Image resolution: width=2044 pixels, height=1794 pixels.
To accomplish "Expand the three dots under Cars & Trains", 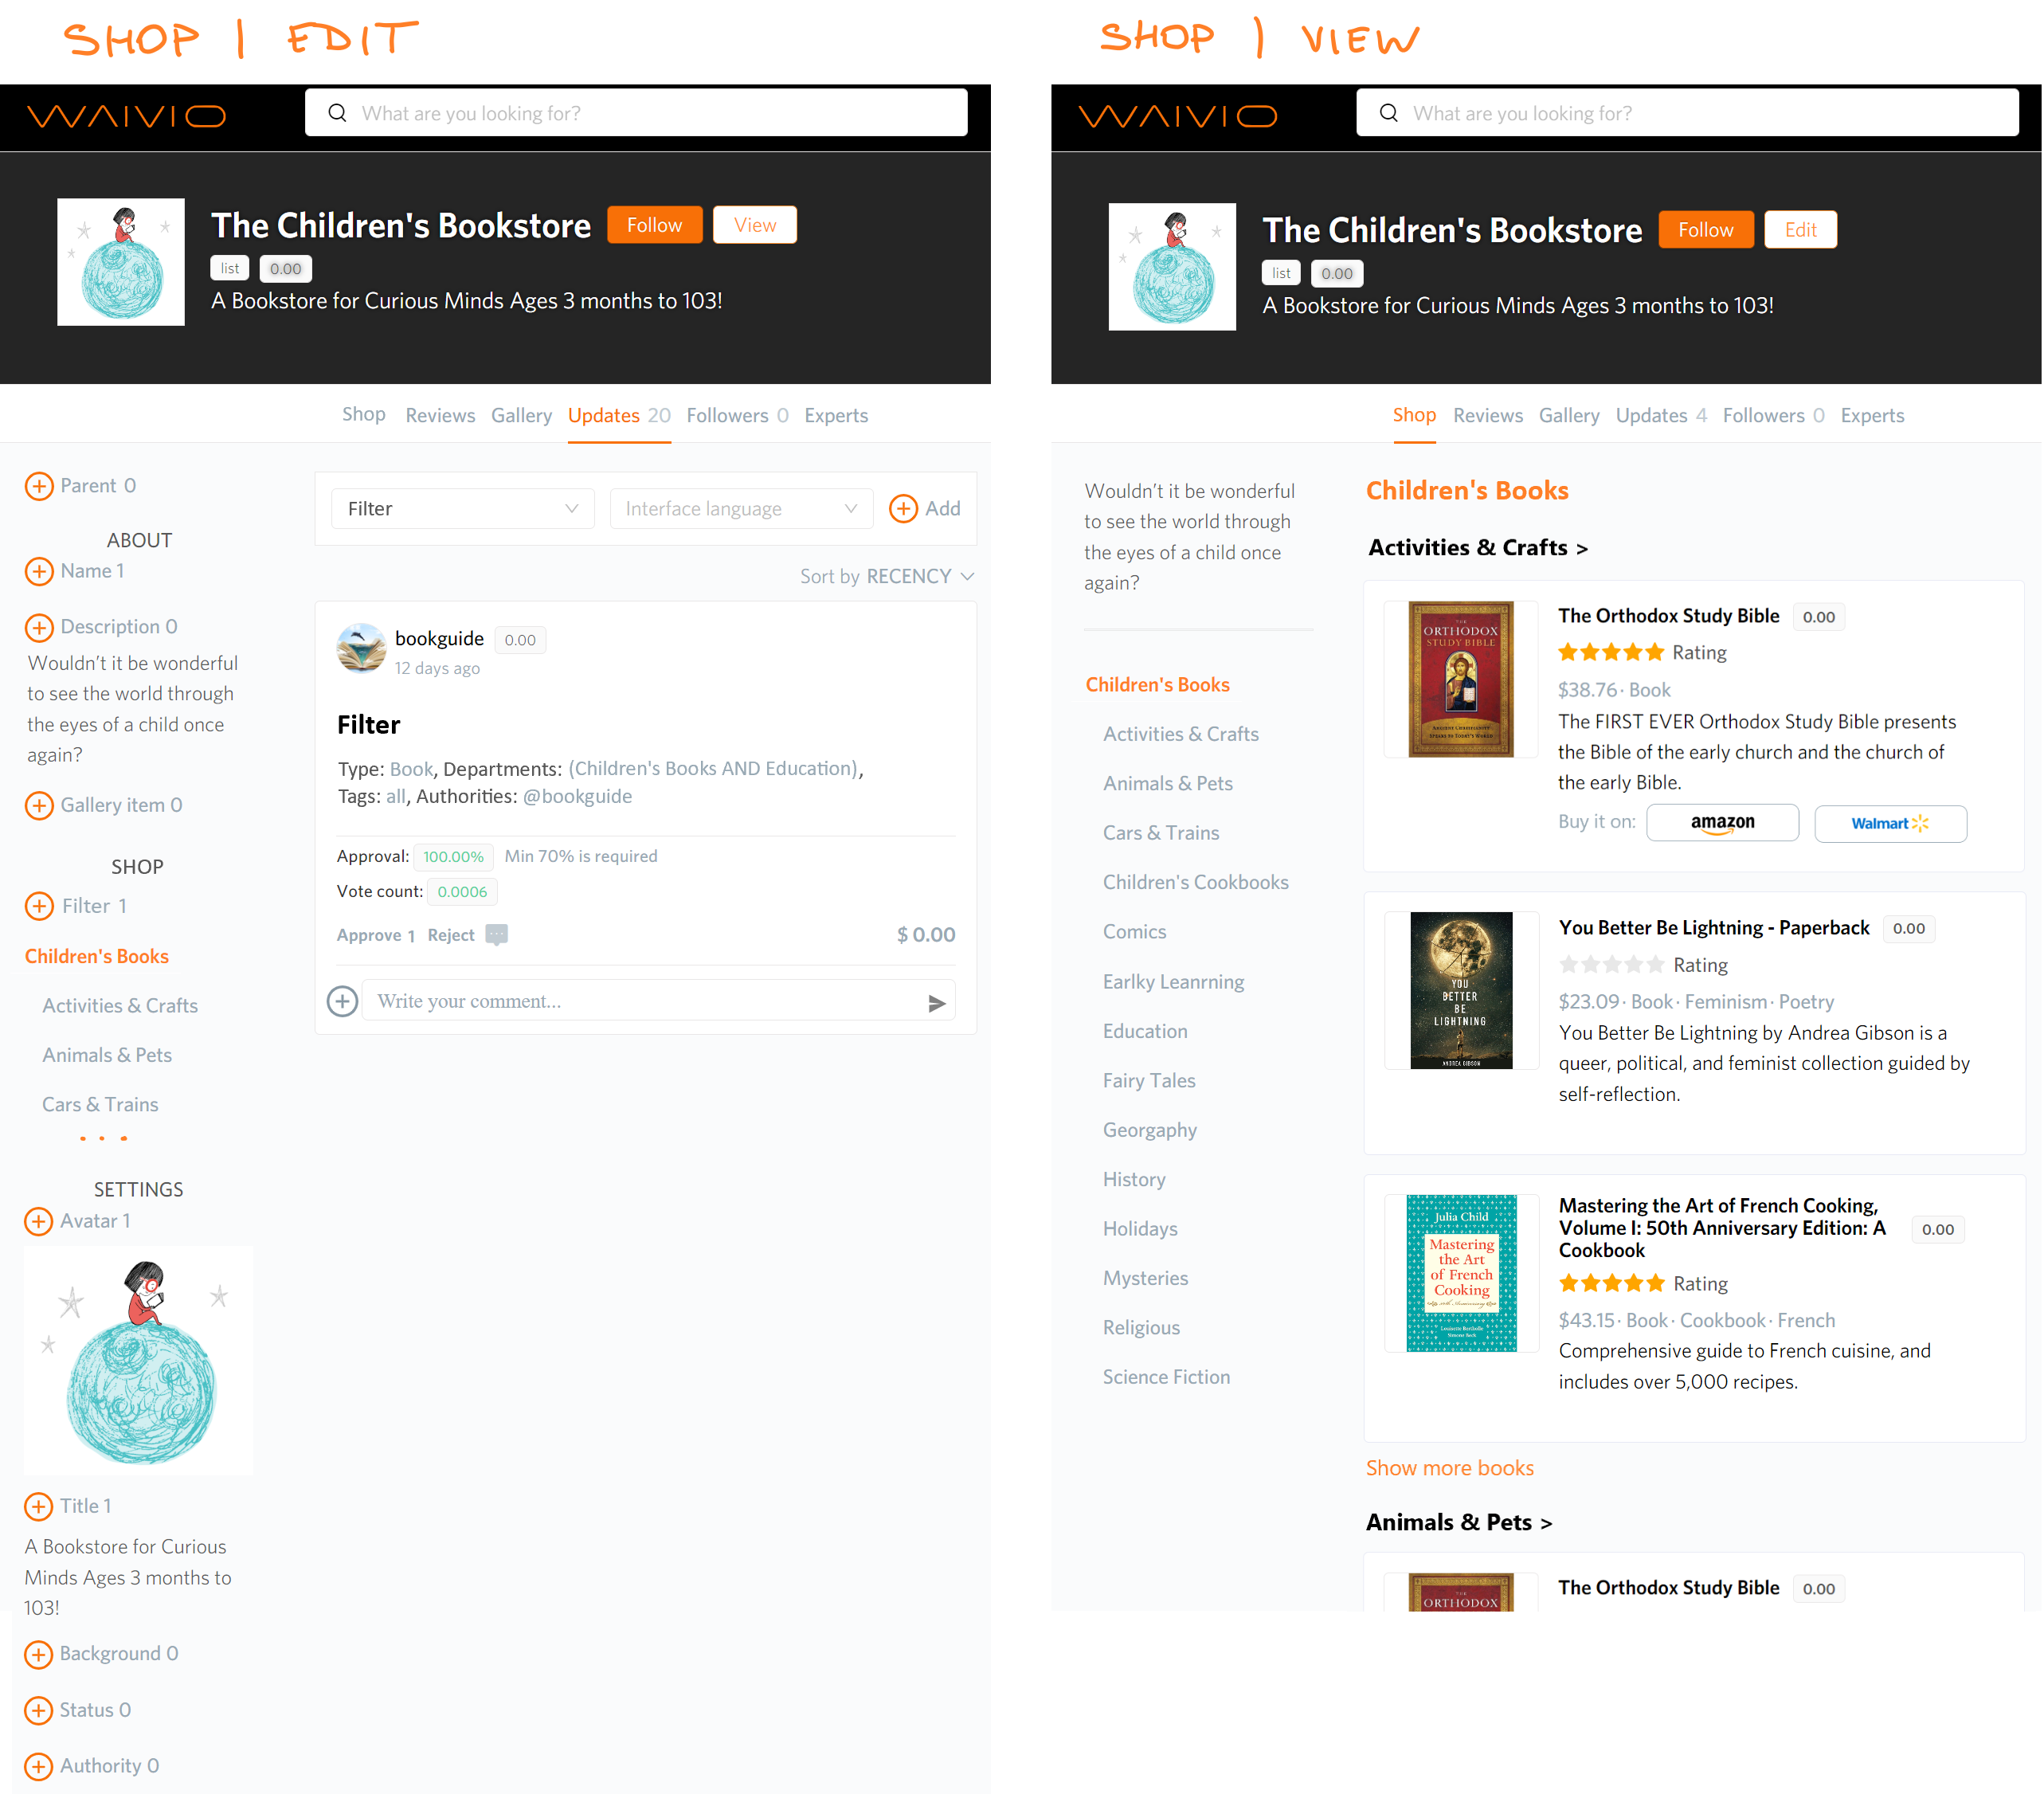I will coord(103,1139).
